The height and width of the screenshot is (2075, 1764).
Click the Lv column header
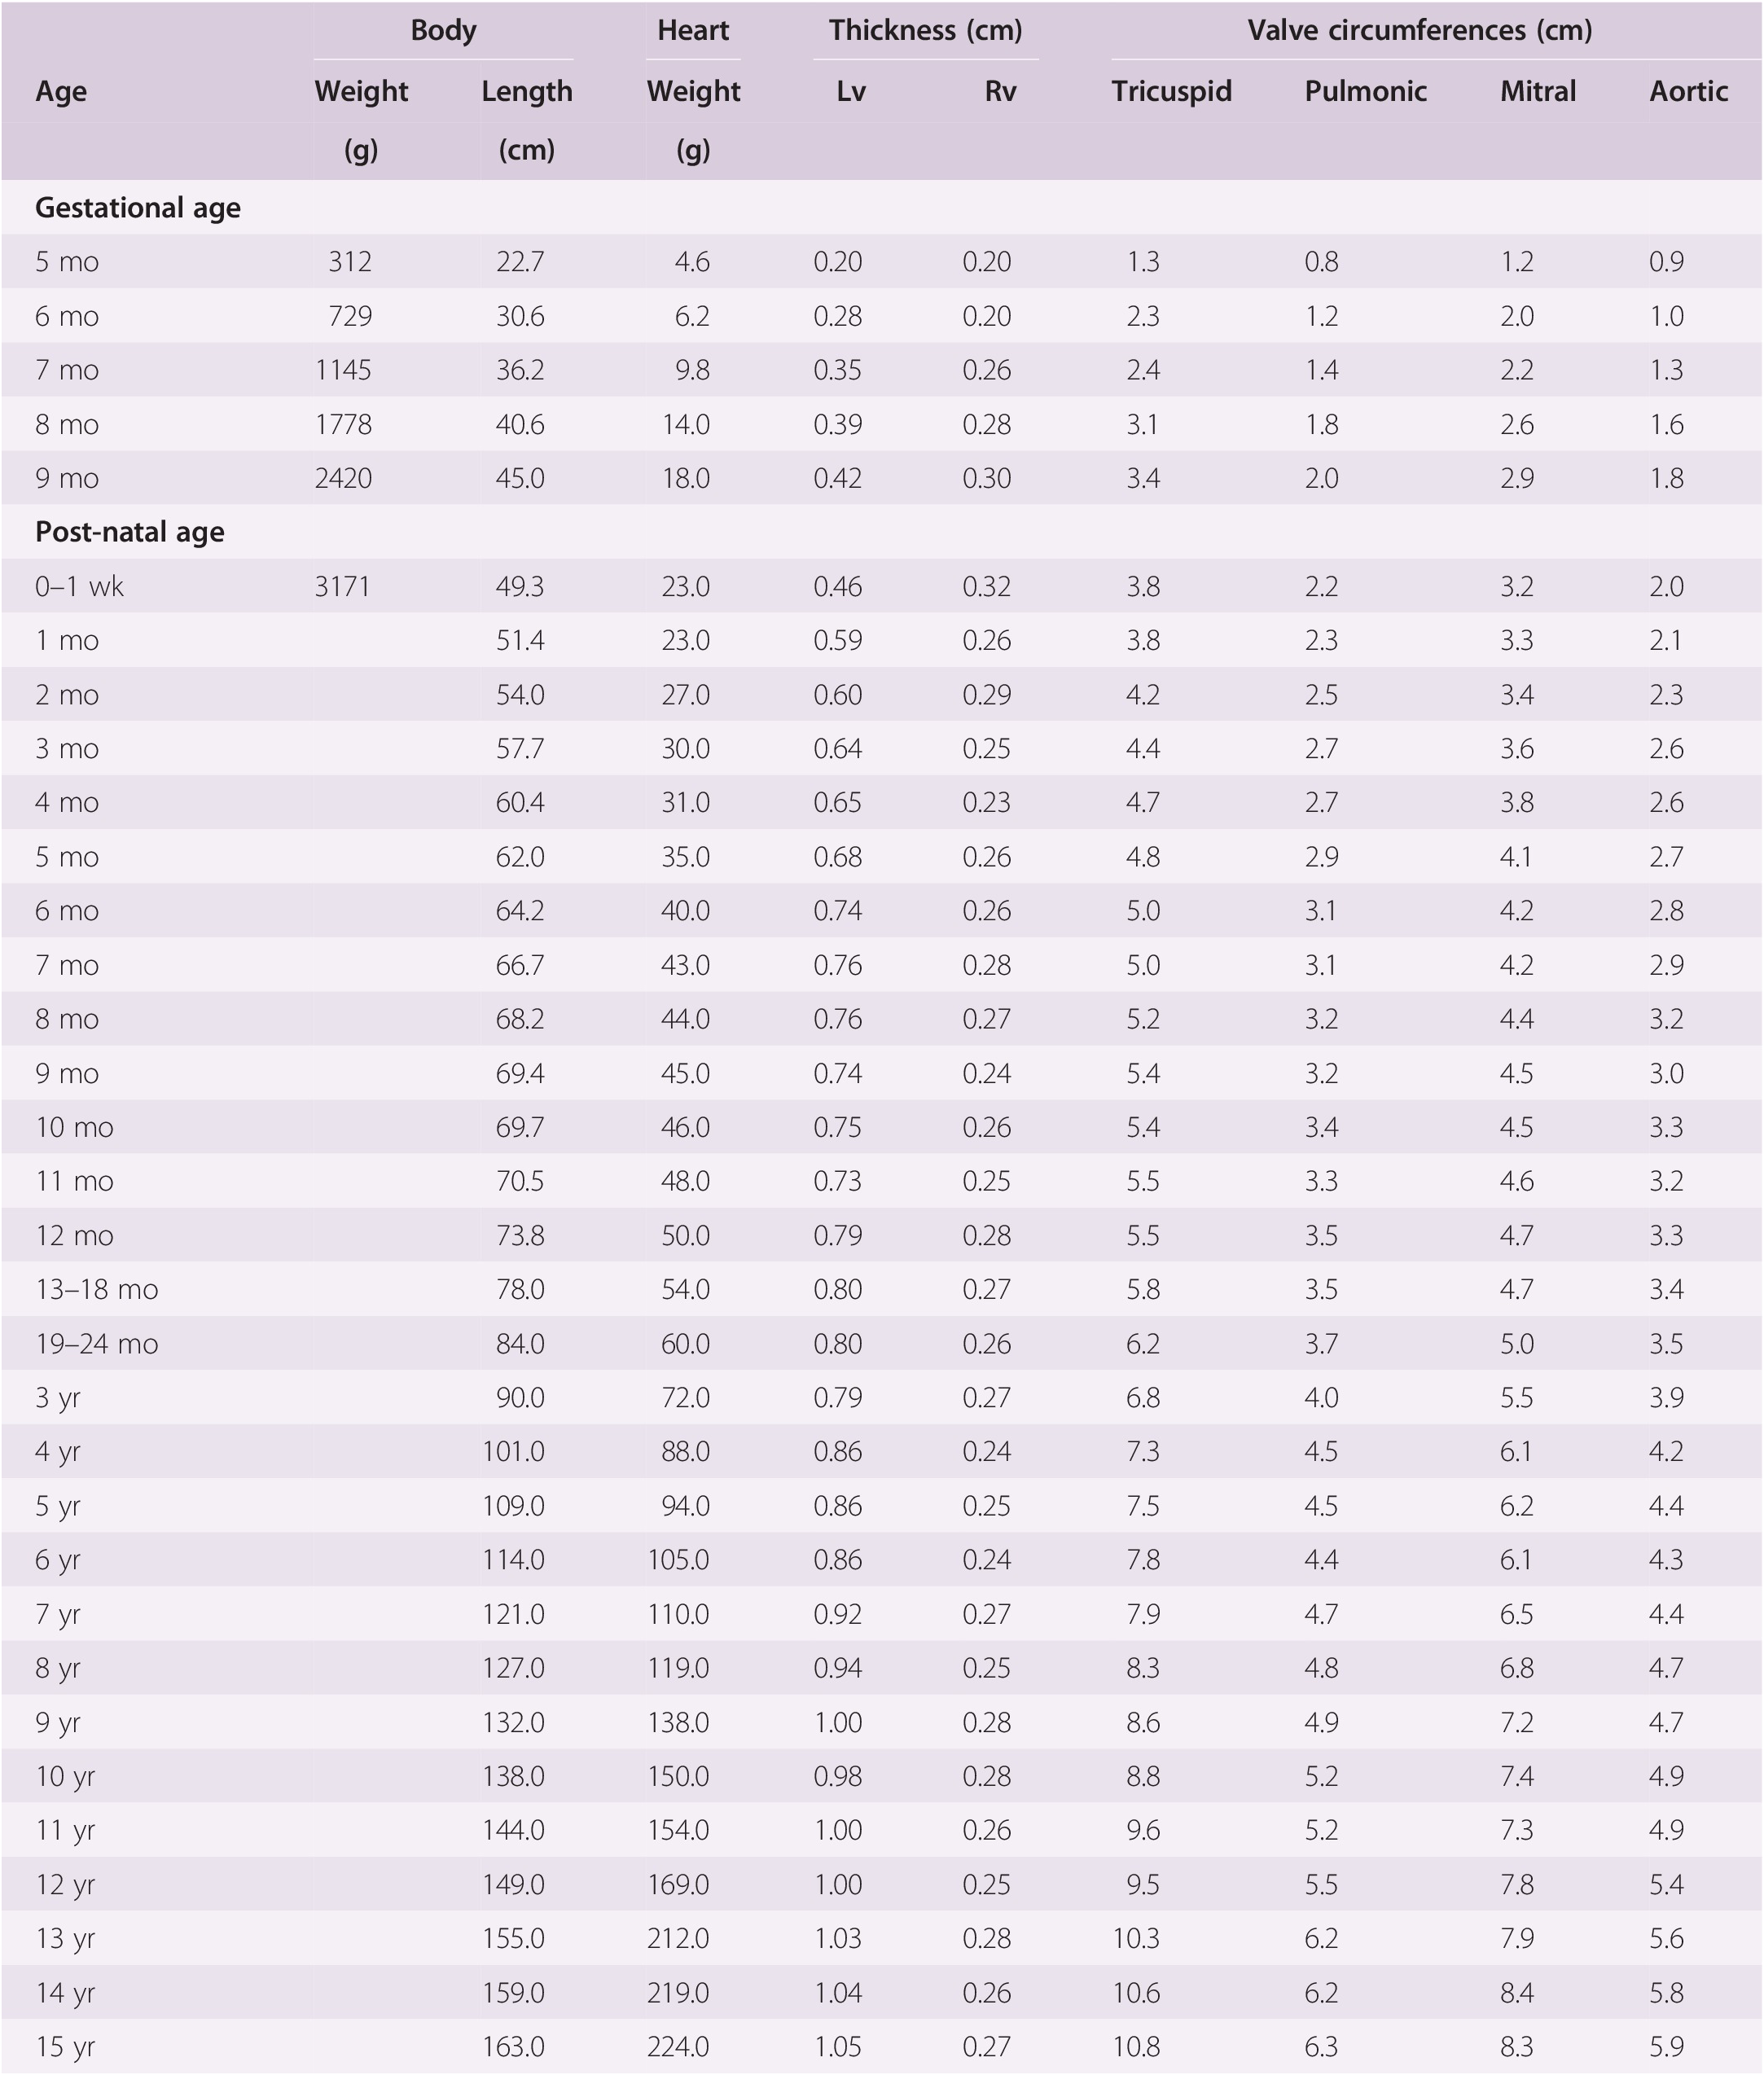(x=851, y=91)
